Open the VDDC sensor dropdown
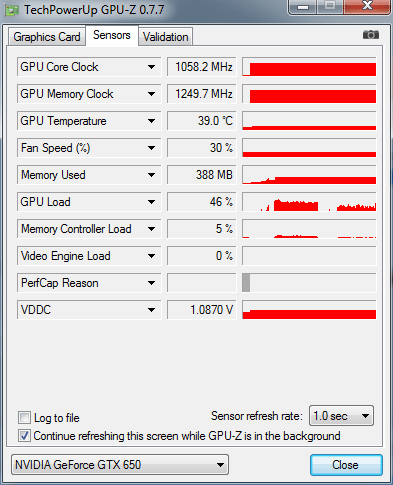The width and height of the screenshot is (393, 485). point(151,310)
